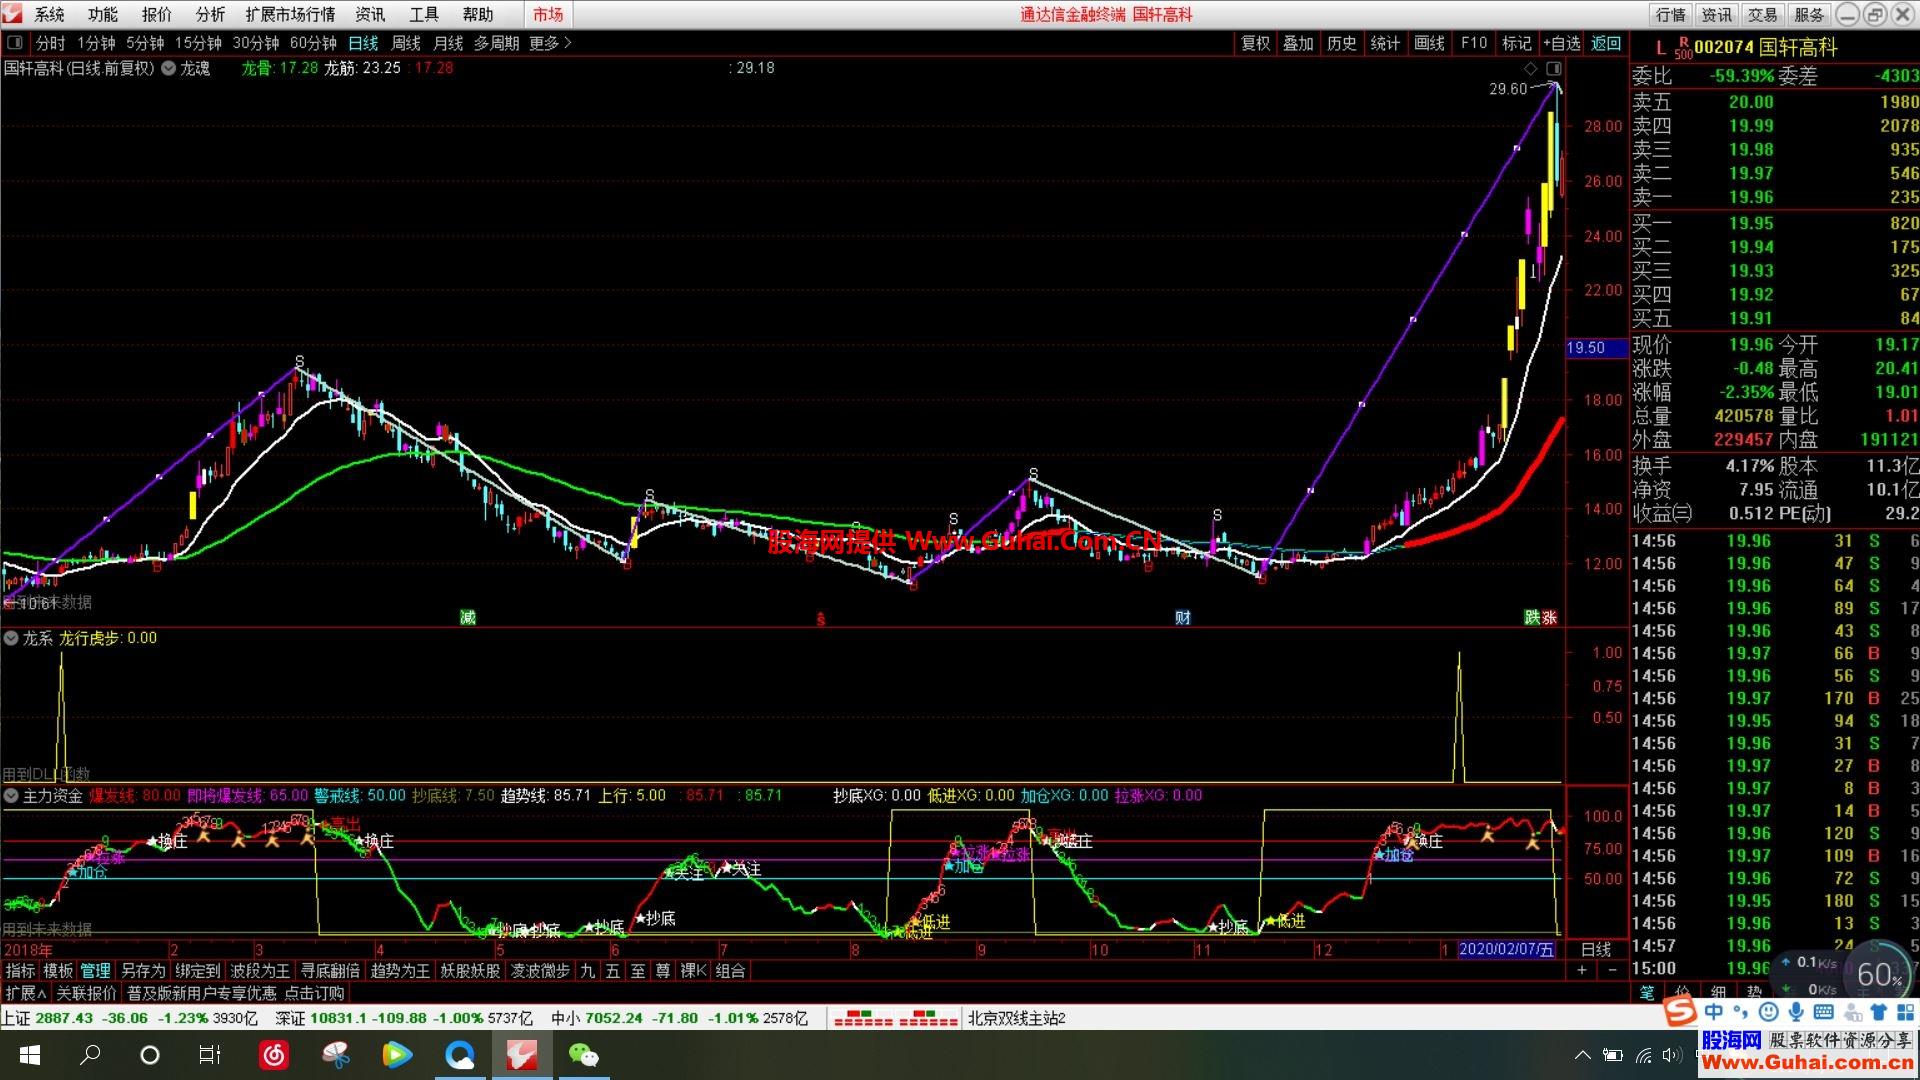Open the 标记 mark option
This screenshot has height=1080, width=1920.
pyautogui.click(x=1516, y=43)
